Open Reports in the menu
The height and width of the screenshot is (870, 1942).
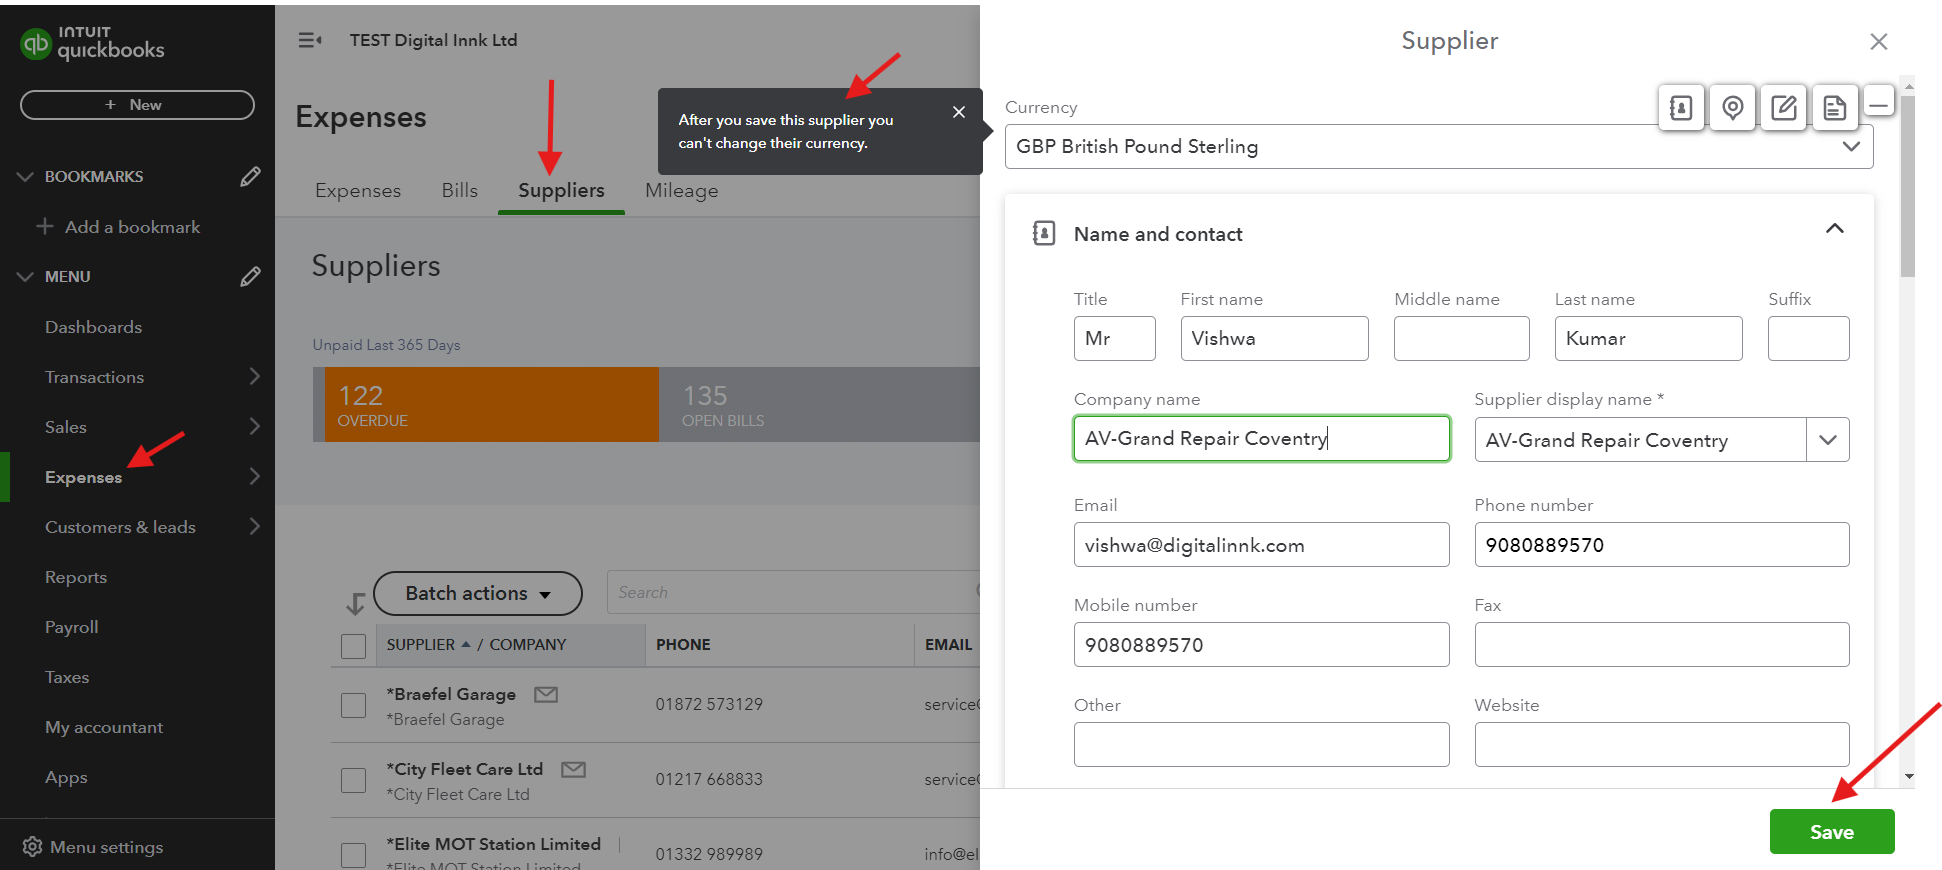(76, 577)
